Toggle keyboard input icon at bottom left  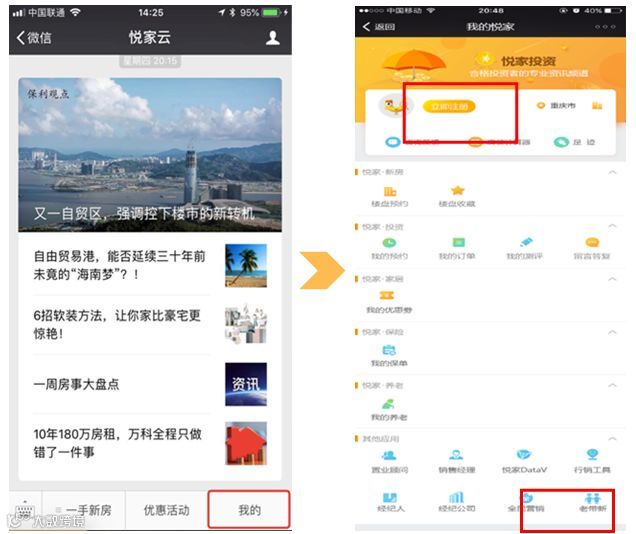[x=25, y=511]
